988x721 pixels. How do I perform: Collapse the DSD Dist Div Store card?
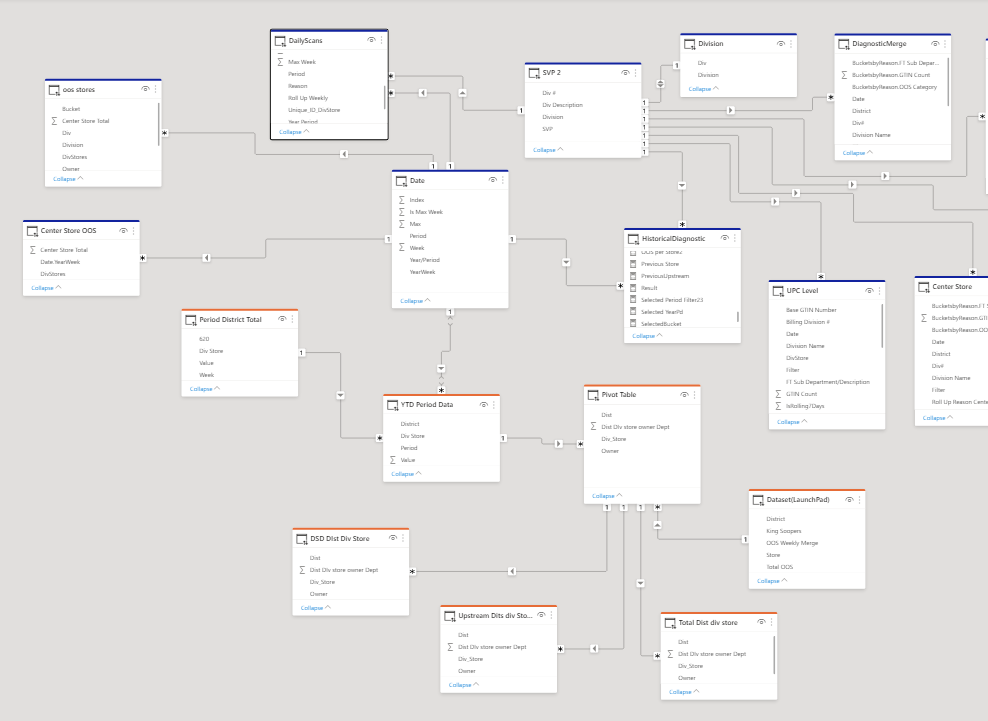coord(316,608)
